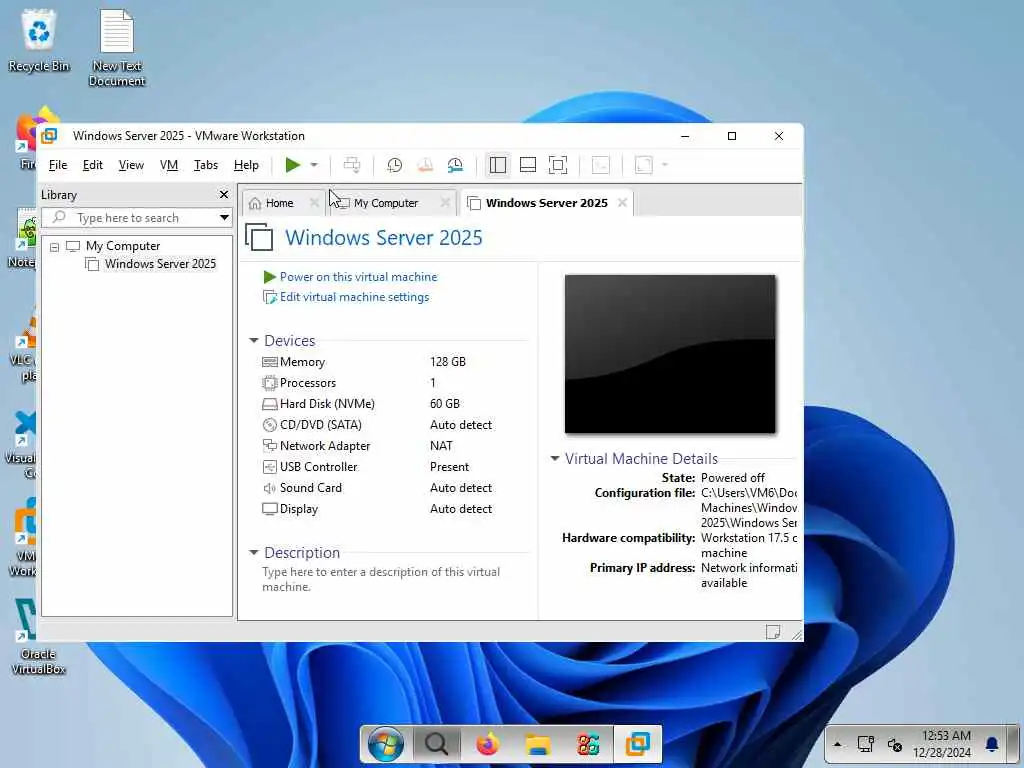
Task: Open the View menu
Action: coord(131,165)
